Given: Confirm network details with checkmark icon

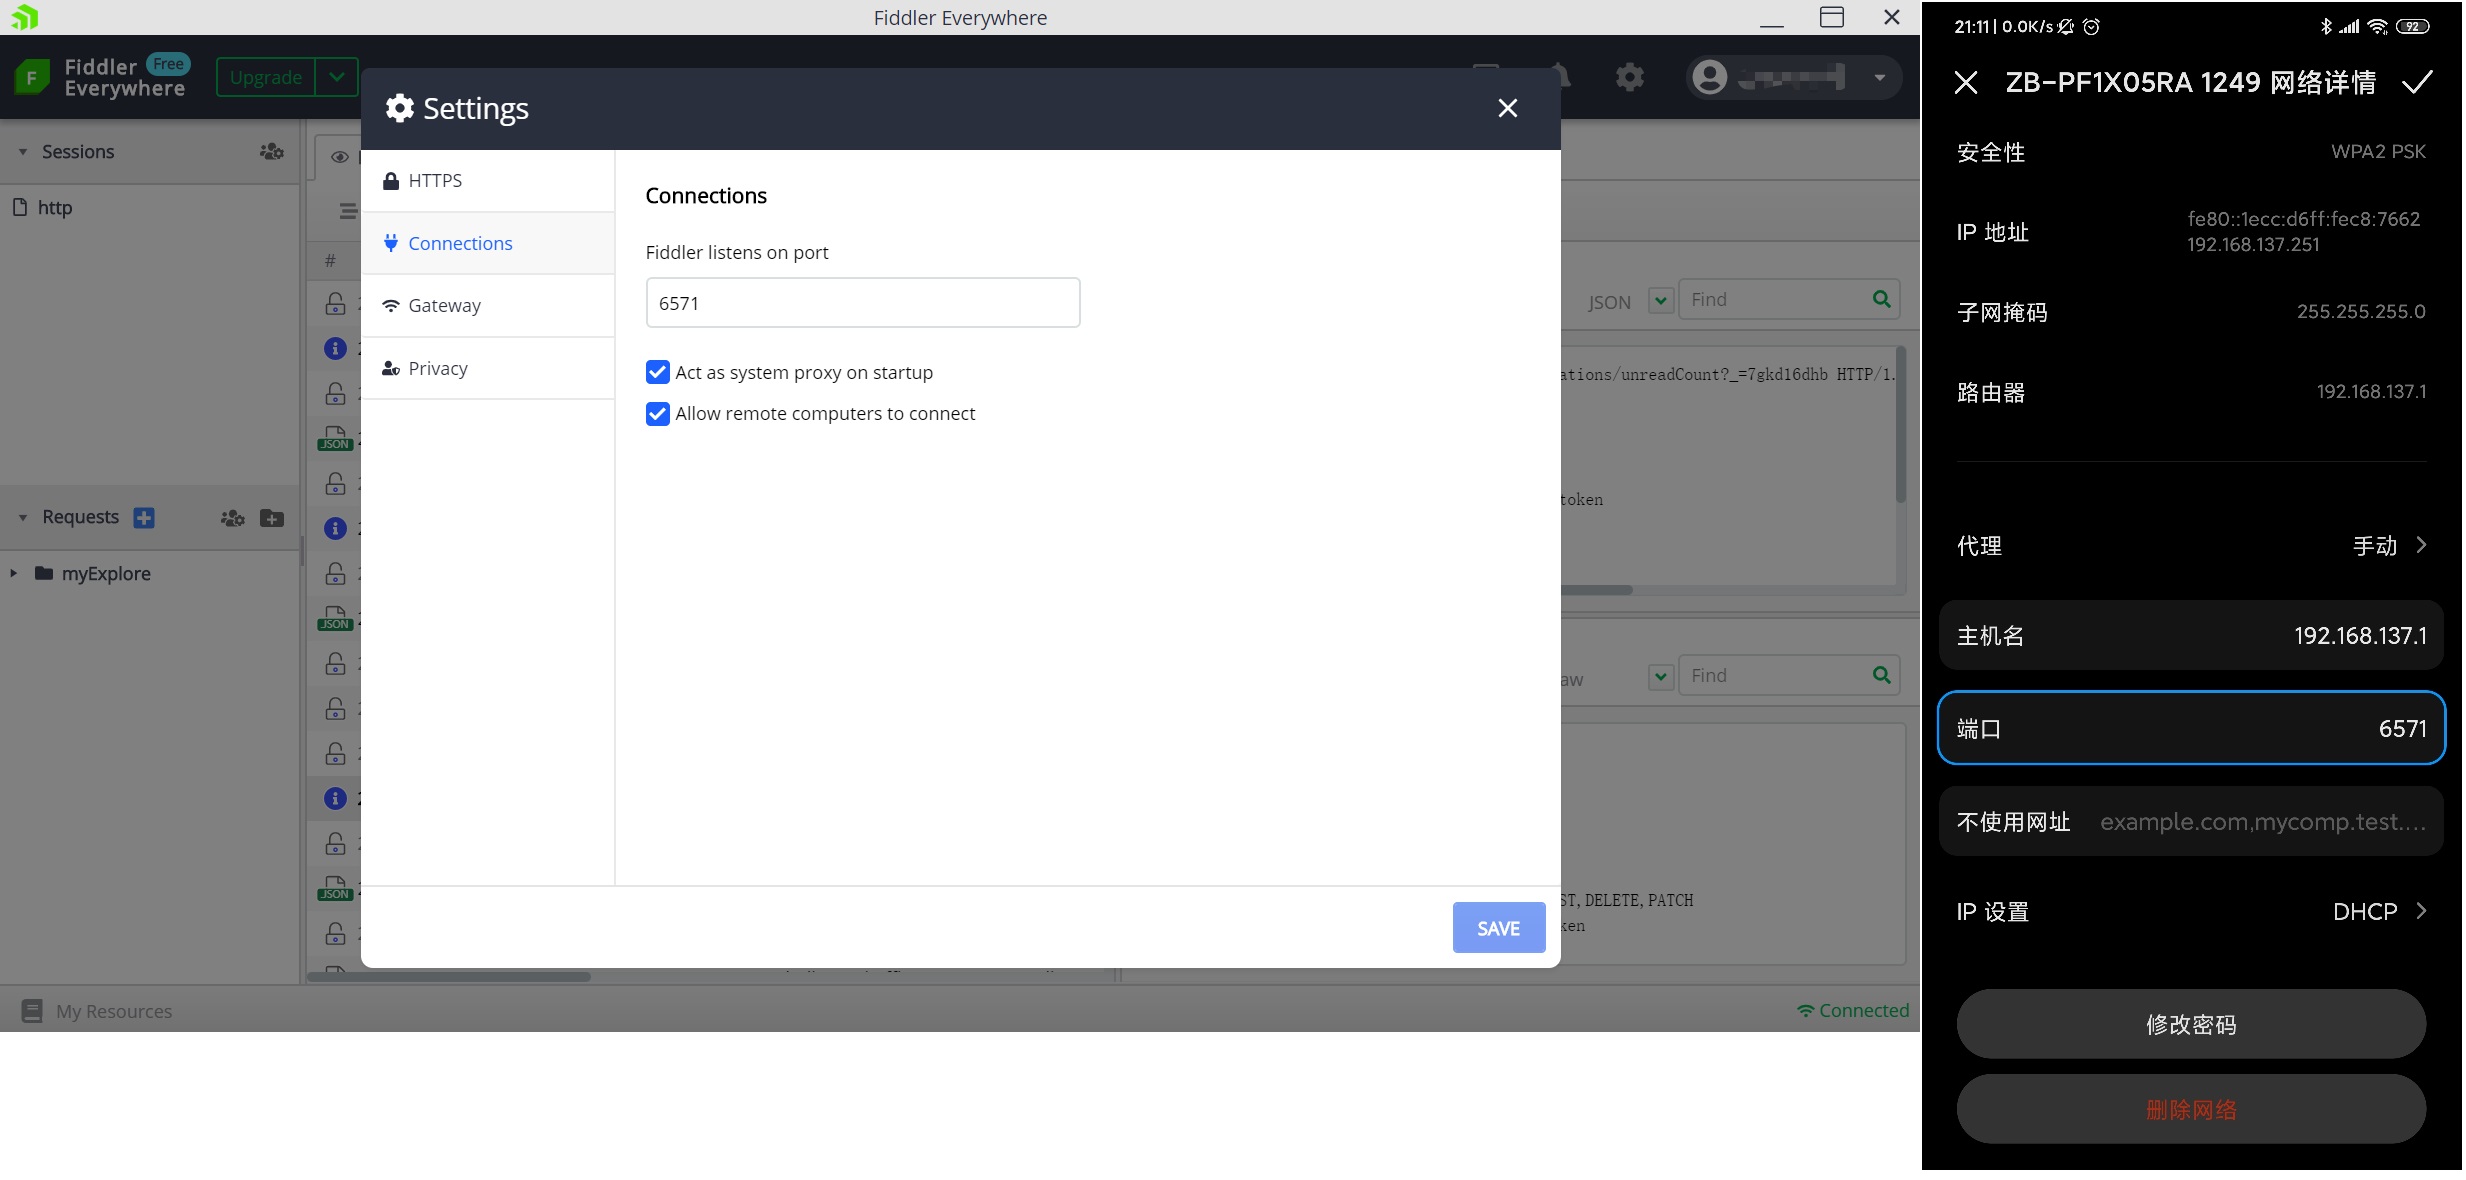Looking at the screenshot, I should (x=2417, y=82).
